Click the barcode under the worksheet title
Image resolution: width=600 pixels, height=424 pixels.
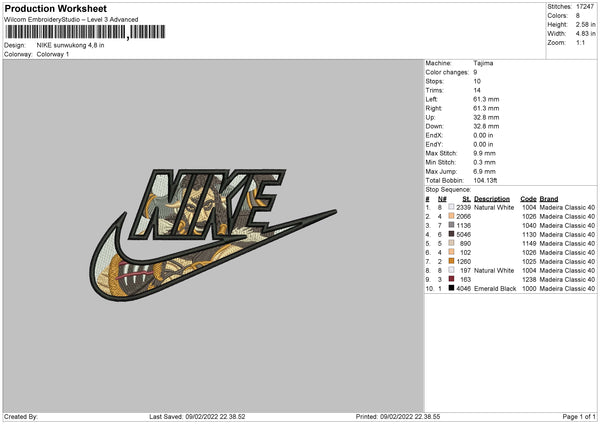point(85,32)
